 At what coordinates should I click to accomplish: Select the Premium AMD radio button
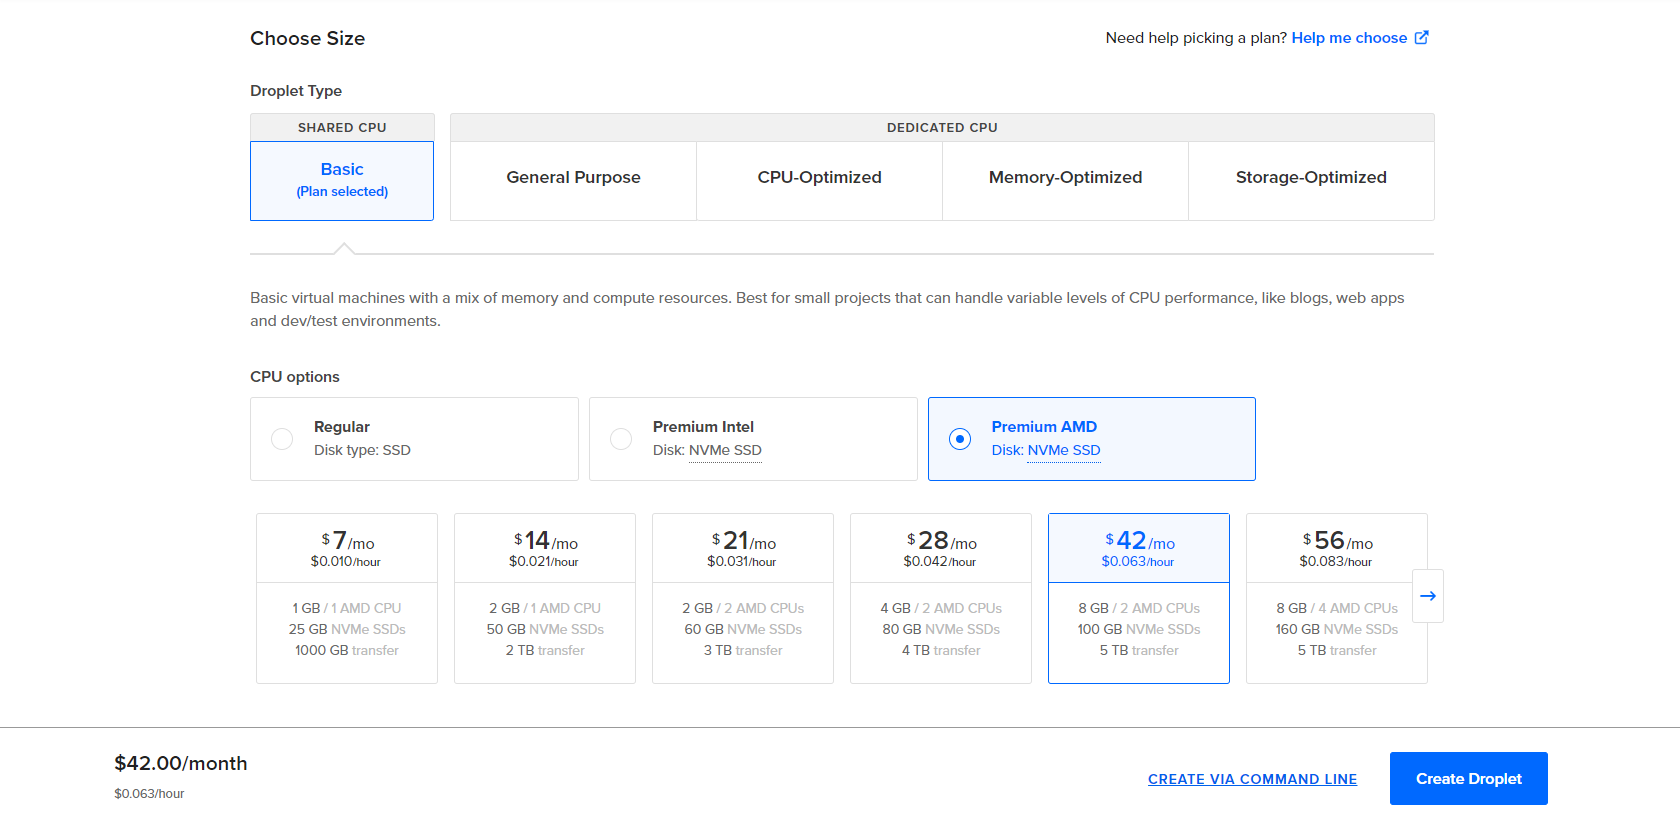point(960,439)
